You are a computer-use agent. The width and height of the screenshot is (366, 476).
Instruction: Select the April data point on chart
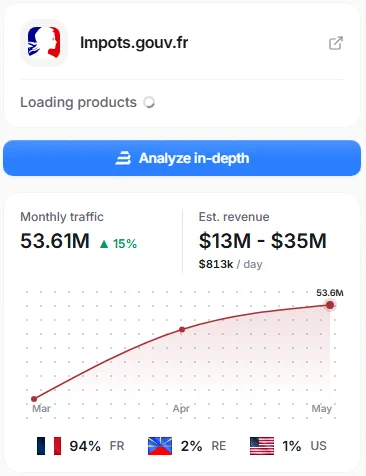point(182,329)
